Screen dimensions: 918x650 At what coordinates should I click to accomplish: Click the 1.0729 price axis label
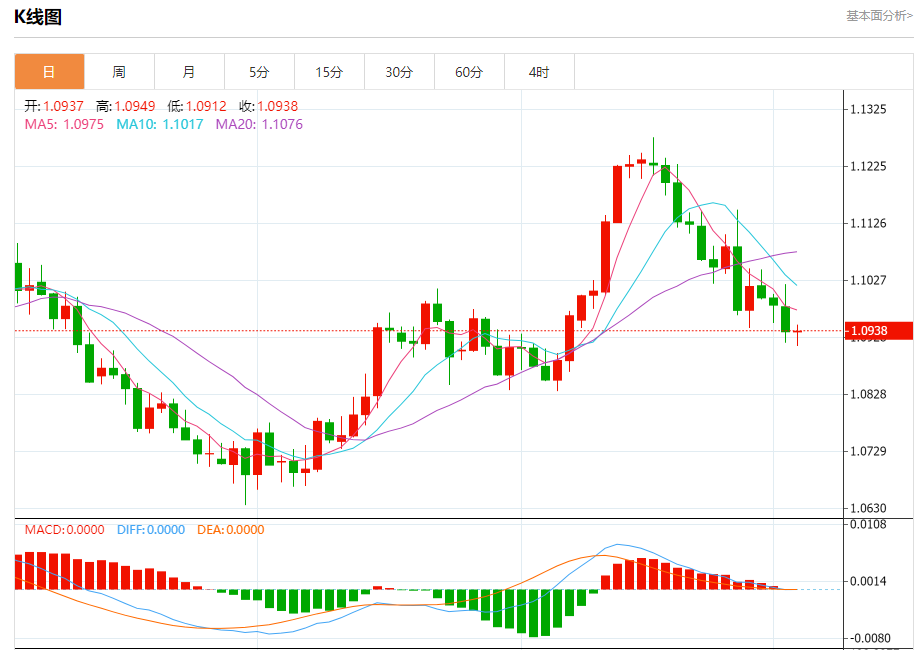(868, 451)
